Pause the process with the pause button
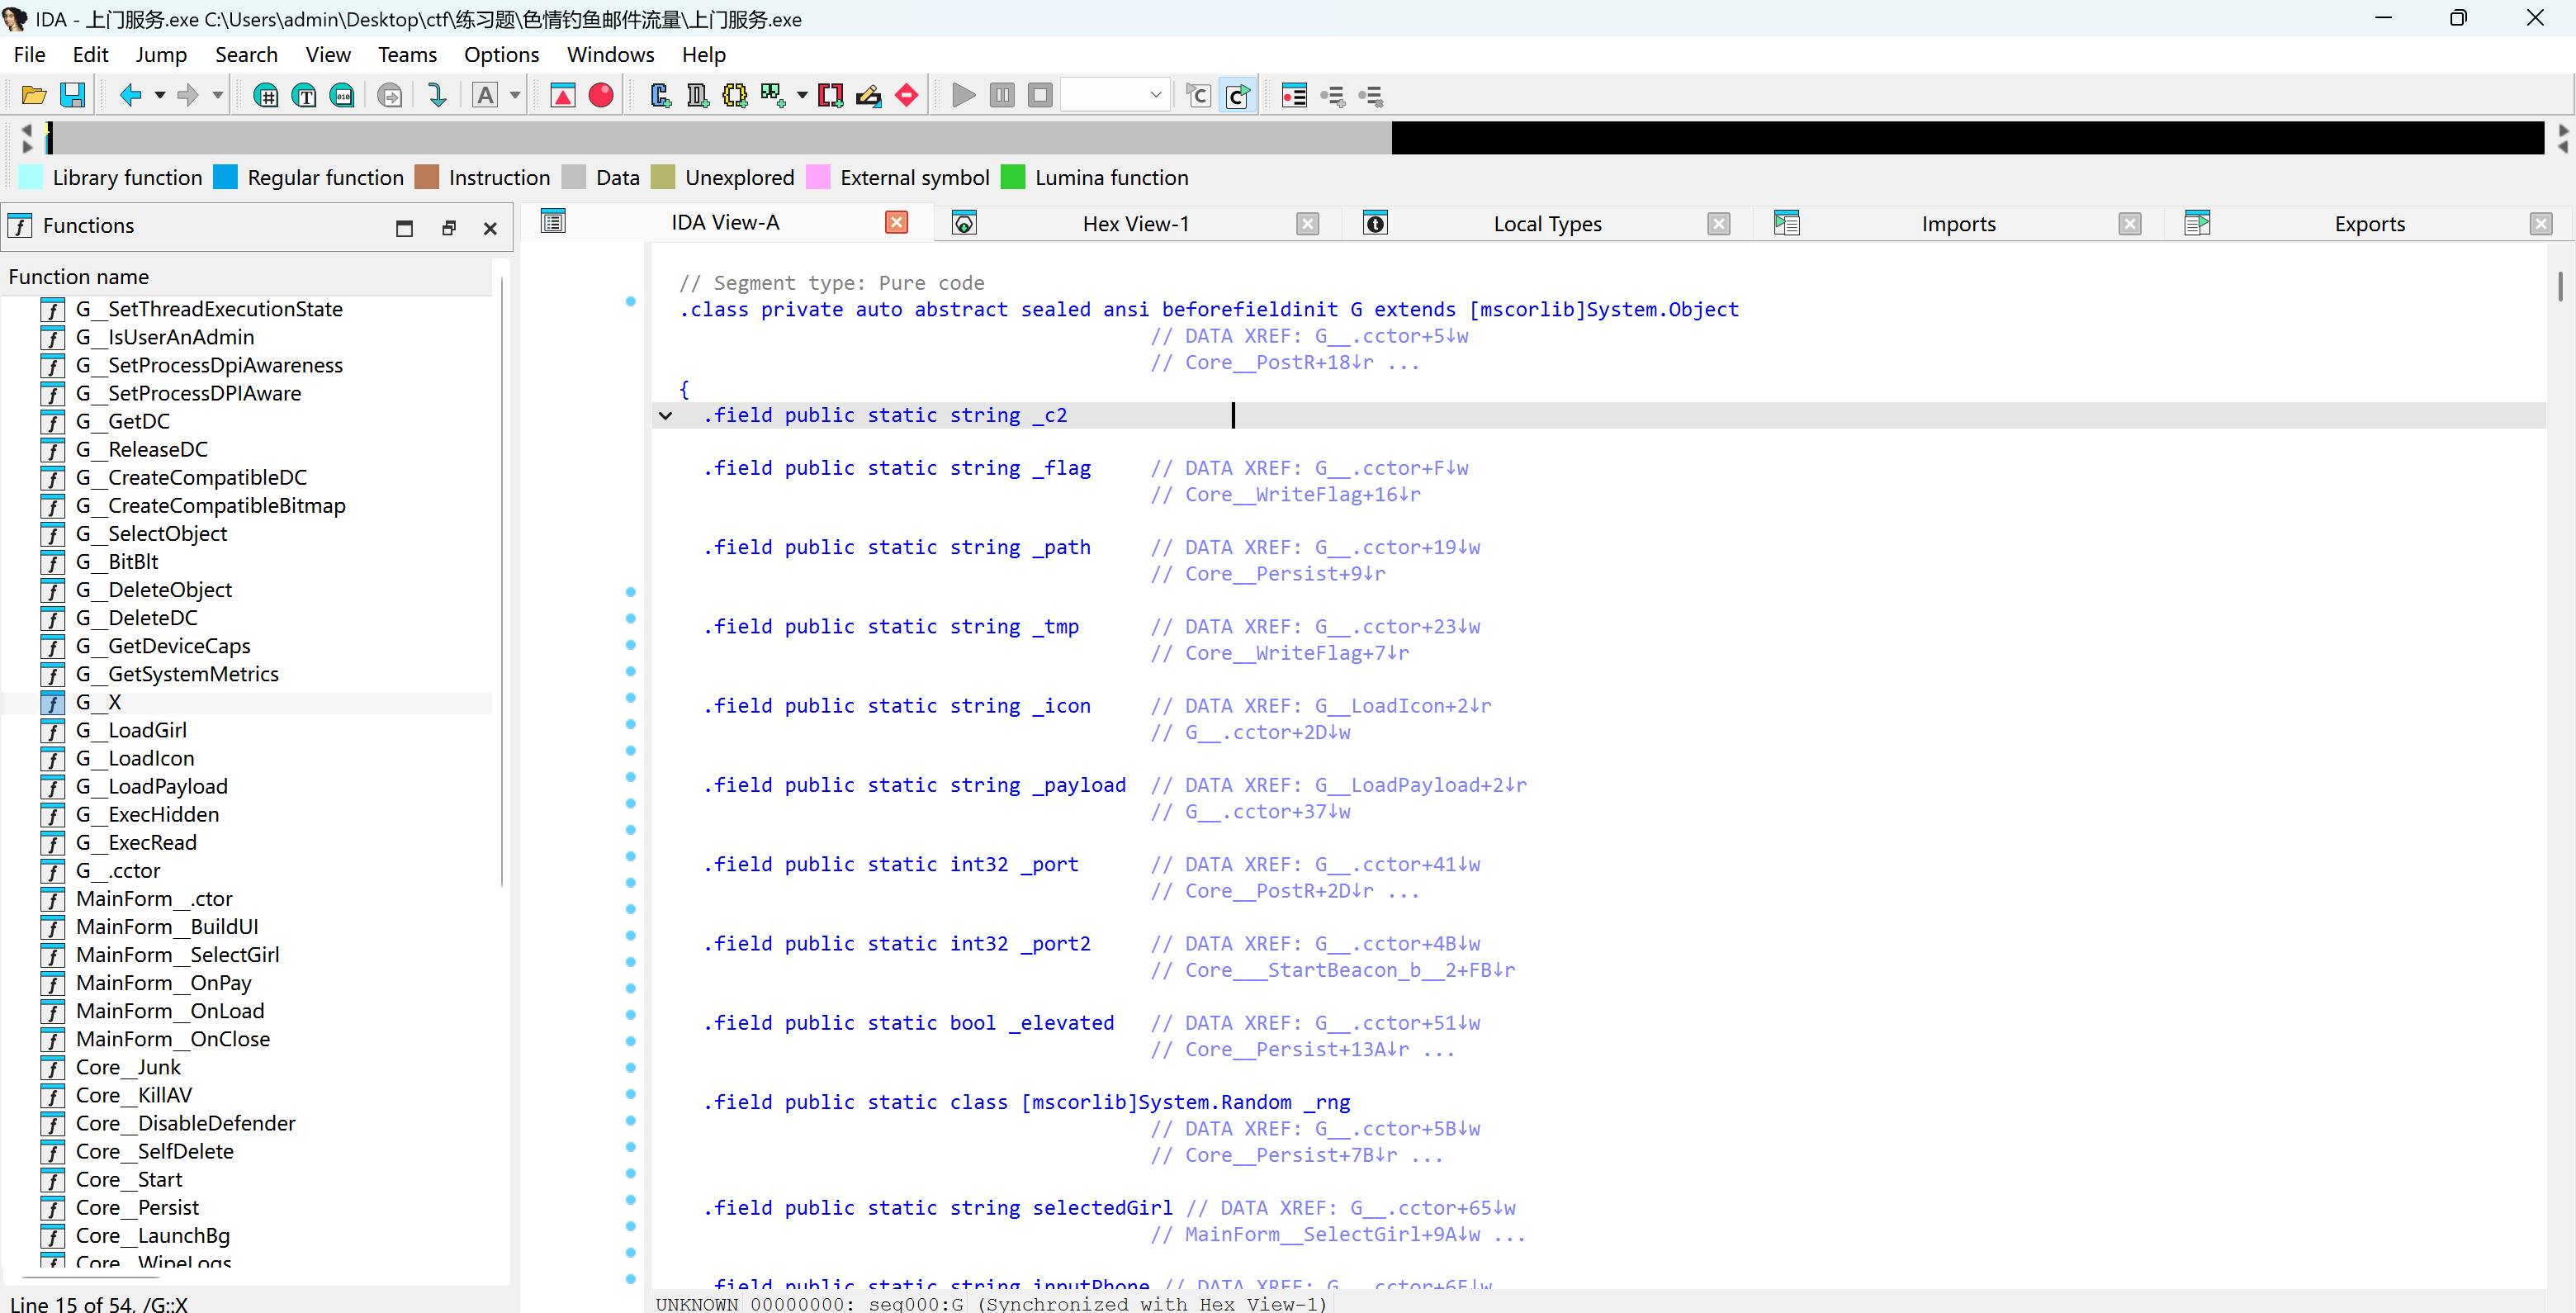 pyautogui.click(x=1002, y=96)
